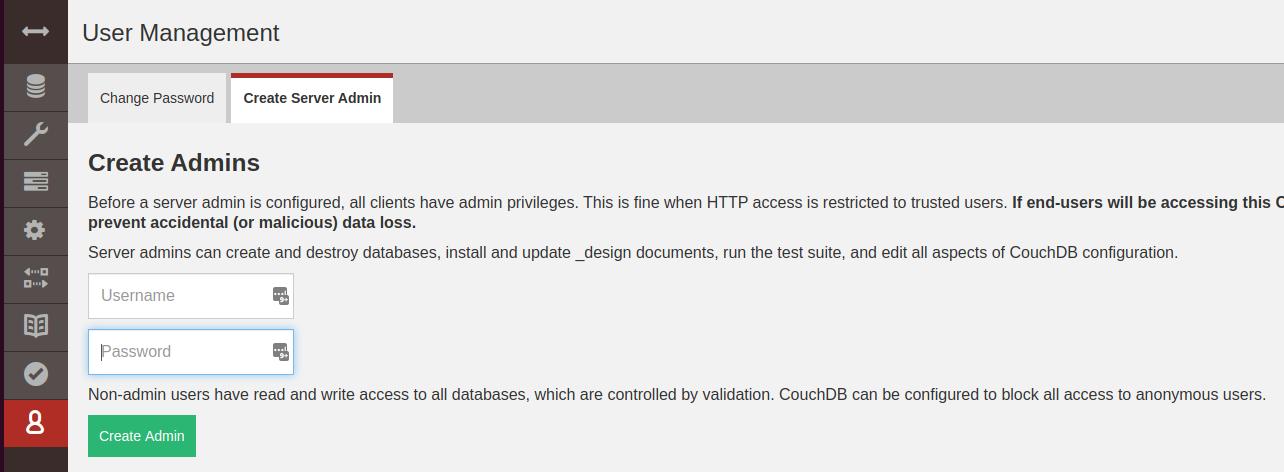Click the password manager icon in Password field
Image resolution: width=1284 pixels, height=472 pixels.
pyautogui.click(x=280, y=351)
